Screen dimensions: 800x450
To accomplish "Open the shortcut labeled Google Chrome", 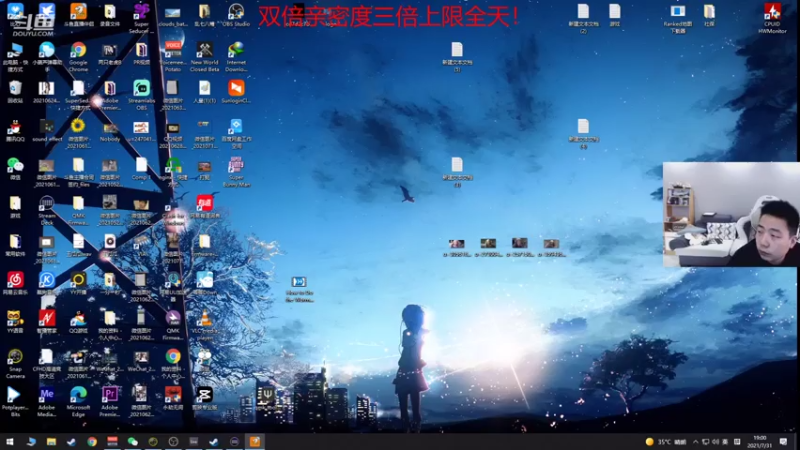I will 78,56.
